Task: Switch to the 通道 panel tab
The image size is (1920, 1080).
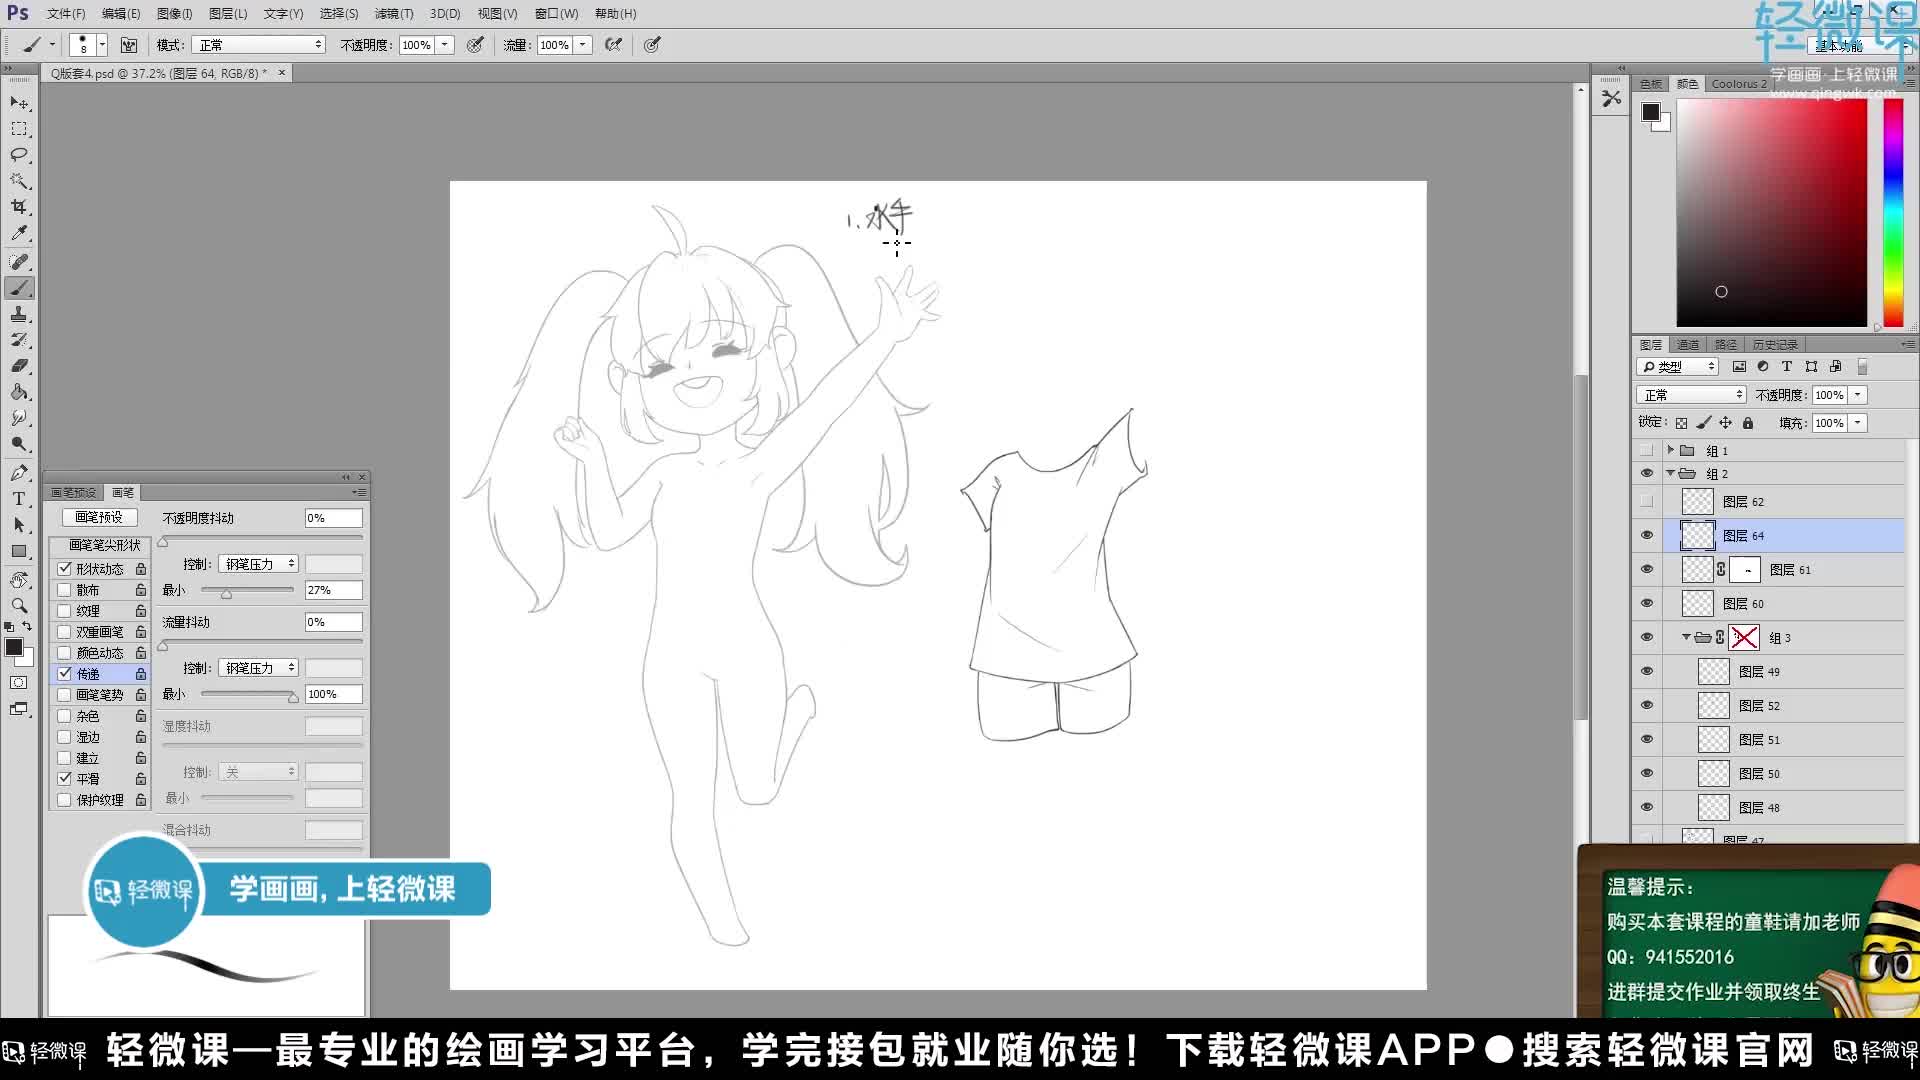Action: (1689, 343)
